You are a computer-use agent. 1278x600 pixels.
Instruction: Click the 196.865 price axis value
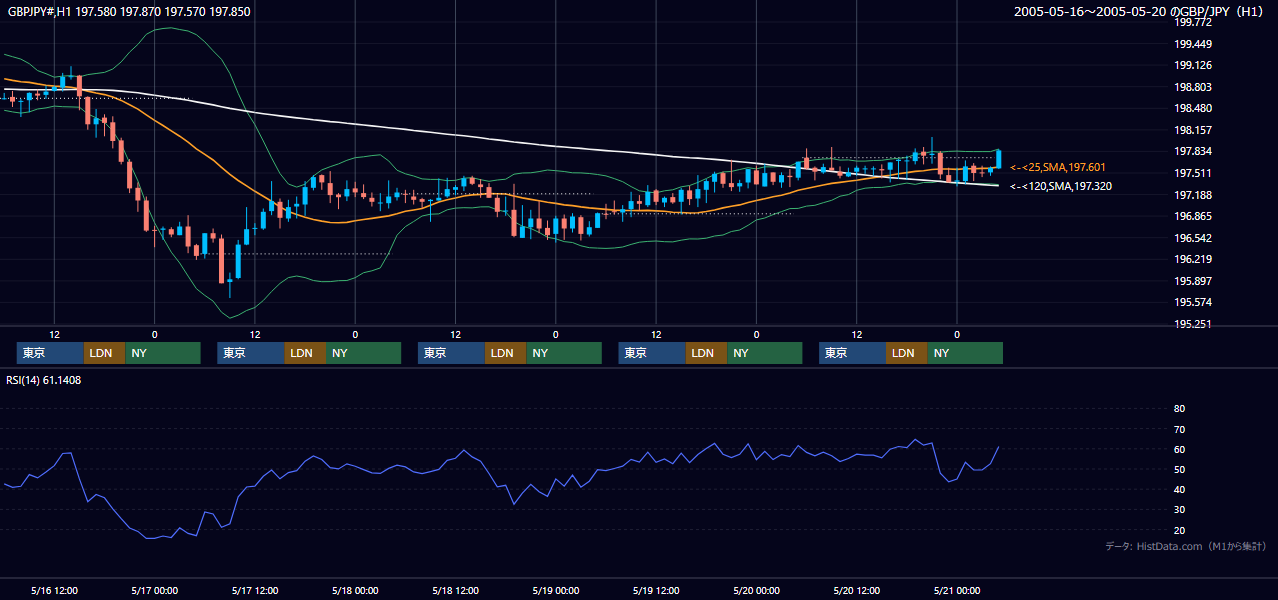click(x=1192, y=216)
